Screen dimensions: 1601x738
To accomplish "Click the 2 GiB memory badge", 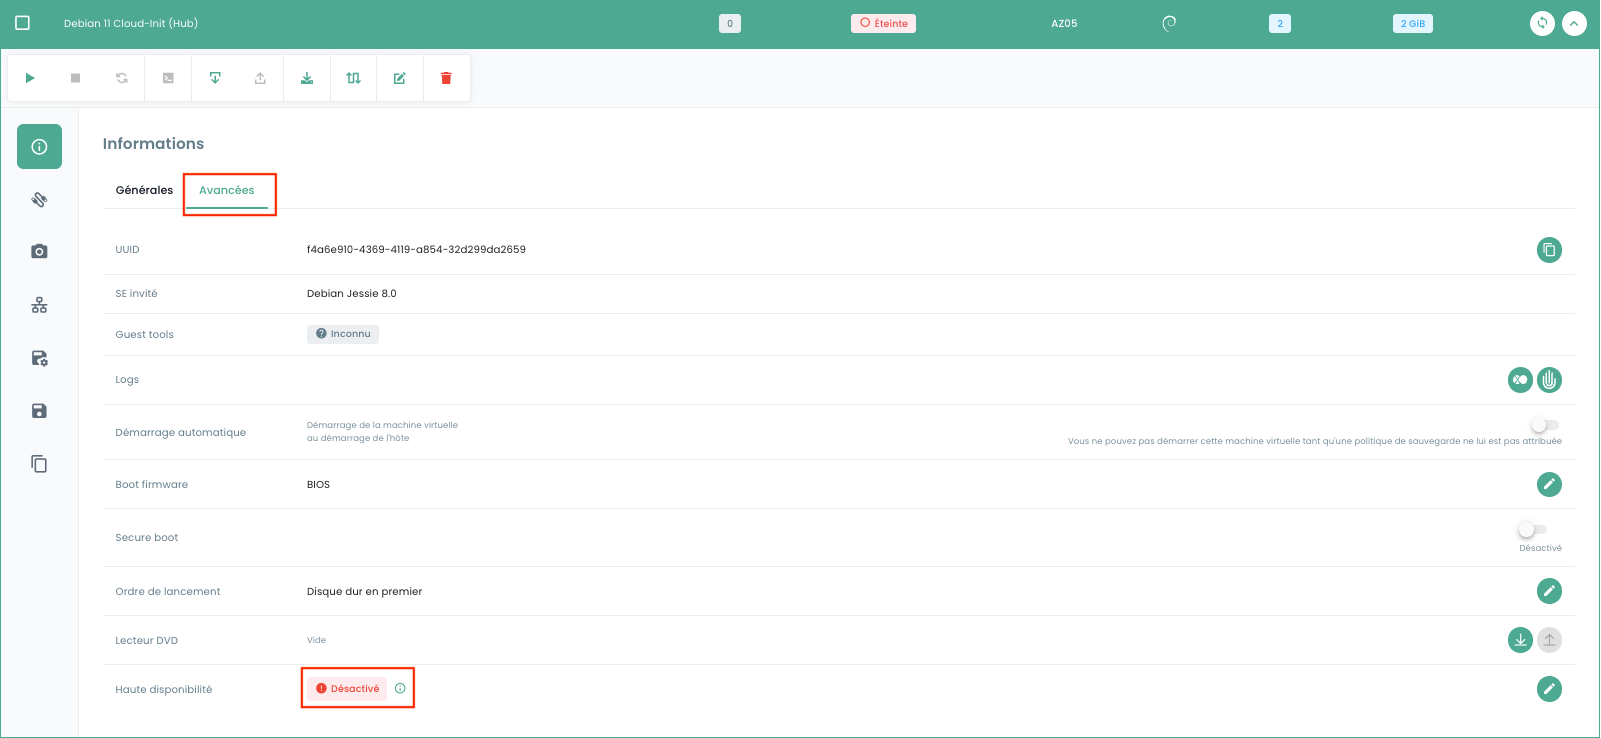I will [1412, 23].
